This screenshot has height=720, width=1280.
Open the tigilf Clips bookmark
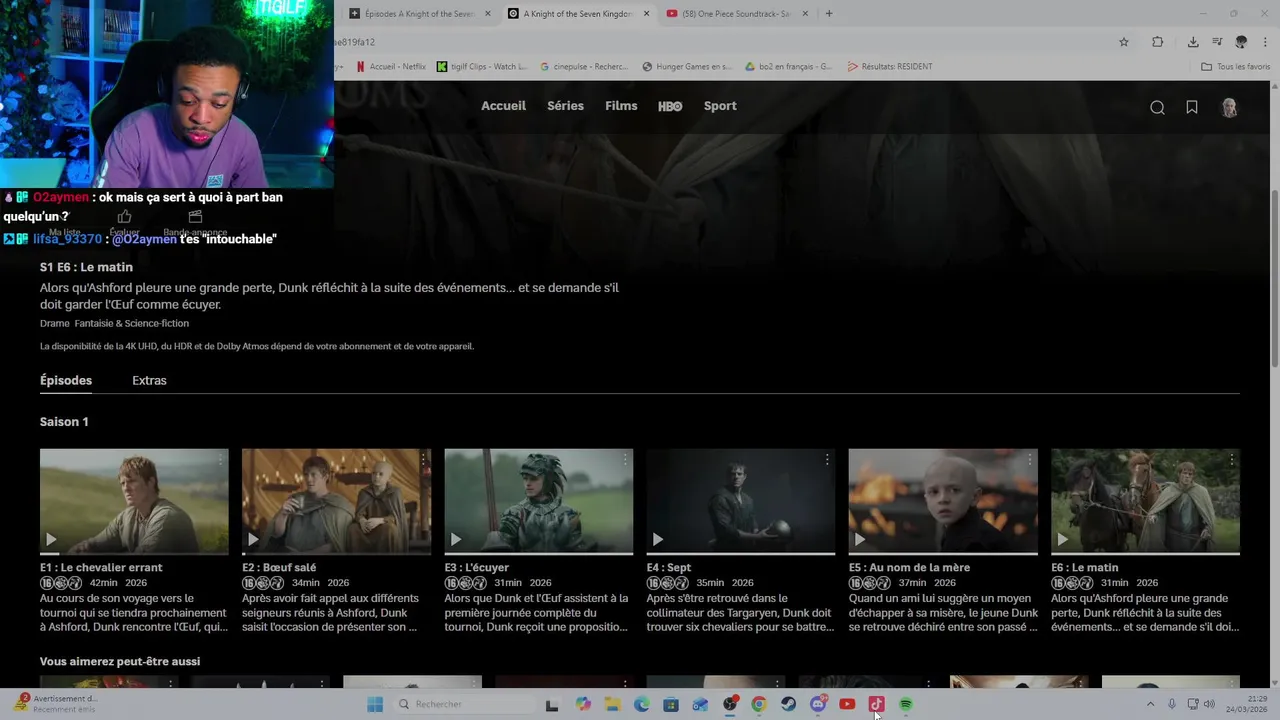(482, 67)
